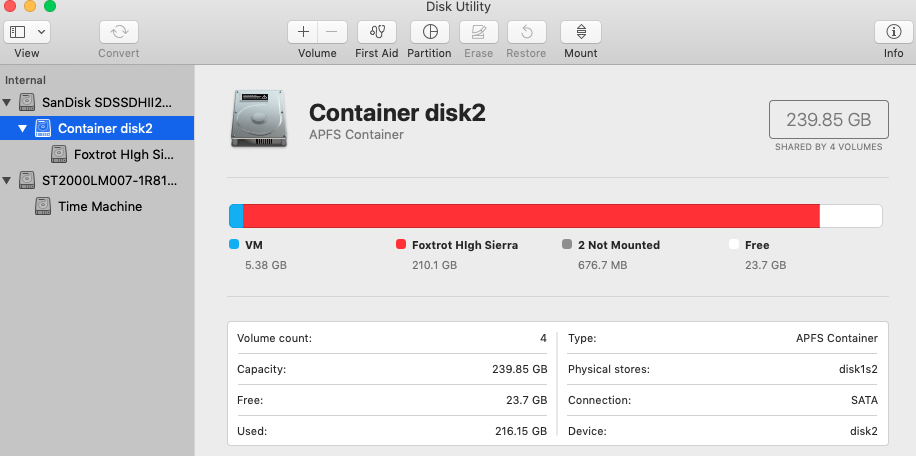Image resolution: width=916 pixels, height=456 pixels.
Task: Click the Restore toolbar icon
Action: (526, 32)
